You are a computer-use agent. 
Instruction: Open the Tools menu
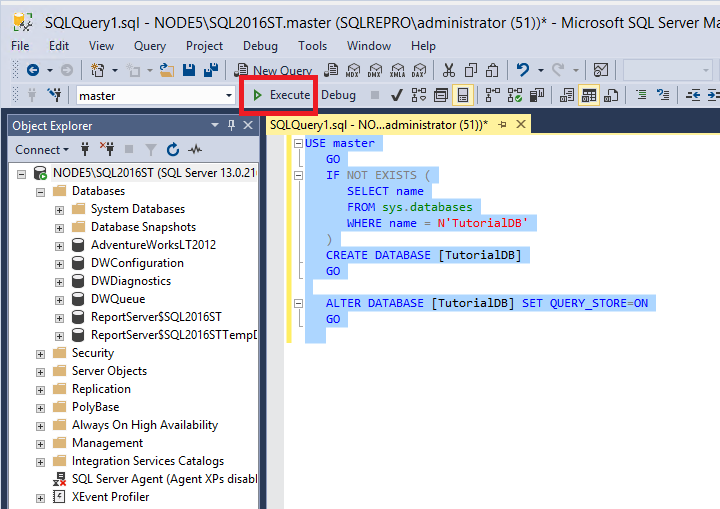click(312, 45)
